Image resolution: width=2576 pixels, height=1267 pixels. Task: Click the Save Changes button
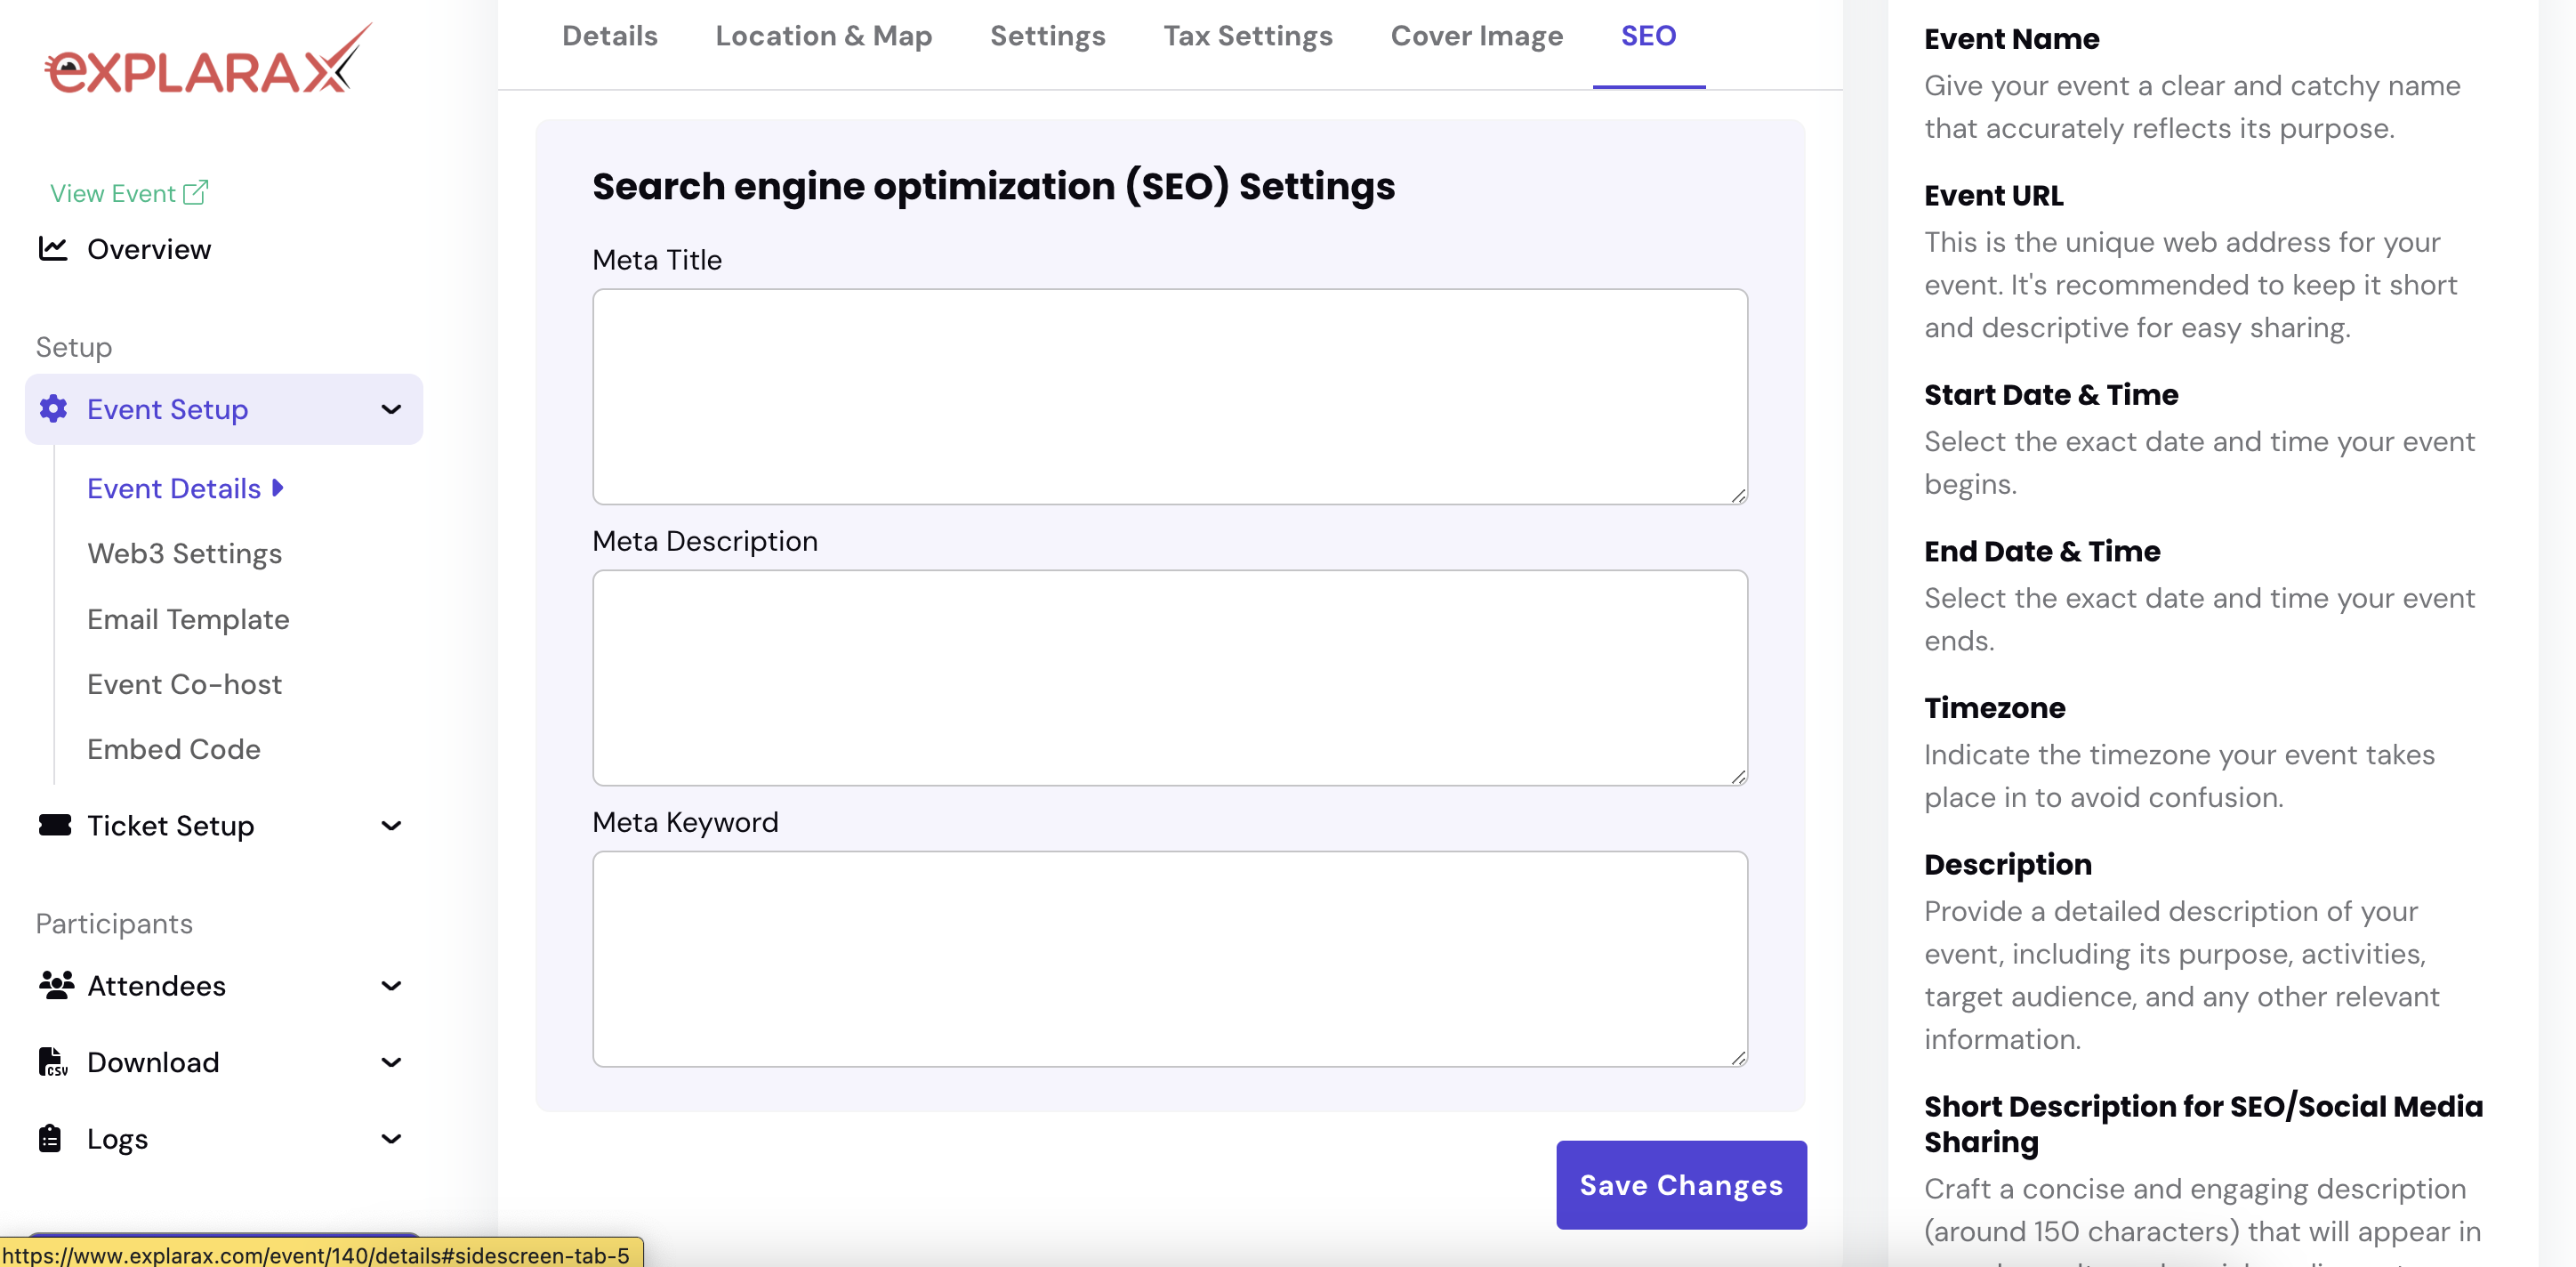point(1680,1184)
